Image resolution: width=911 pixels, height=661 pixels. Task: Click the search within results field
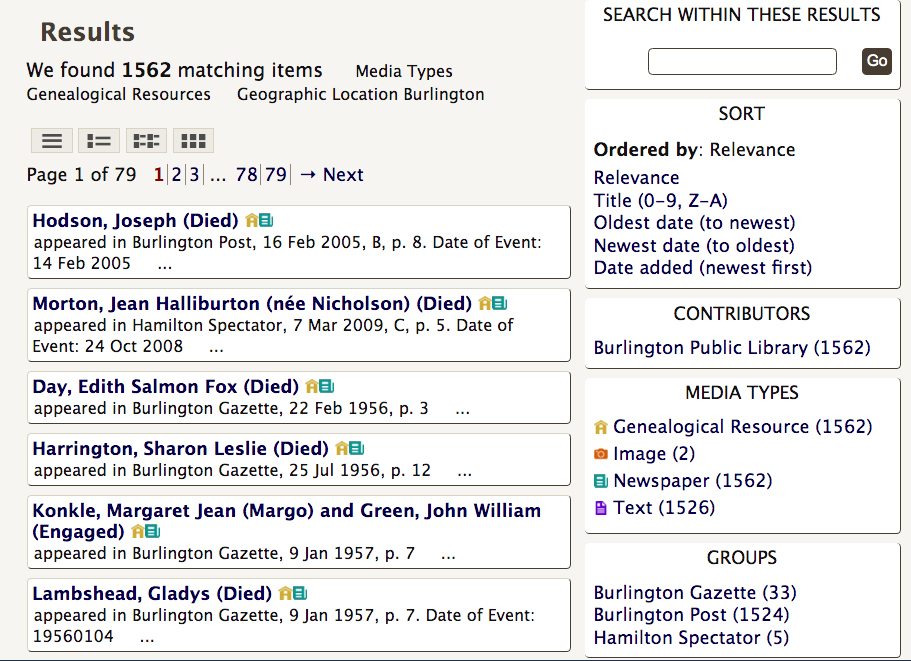pyautogui.click(x=742, y=62)
